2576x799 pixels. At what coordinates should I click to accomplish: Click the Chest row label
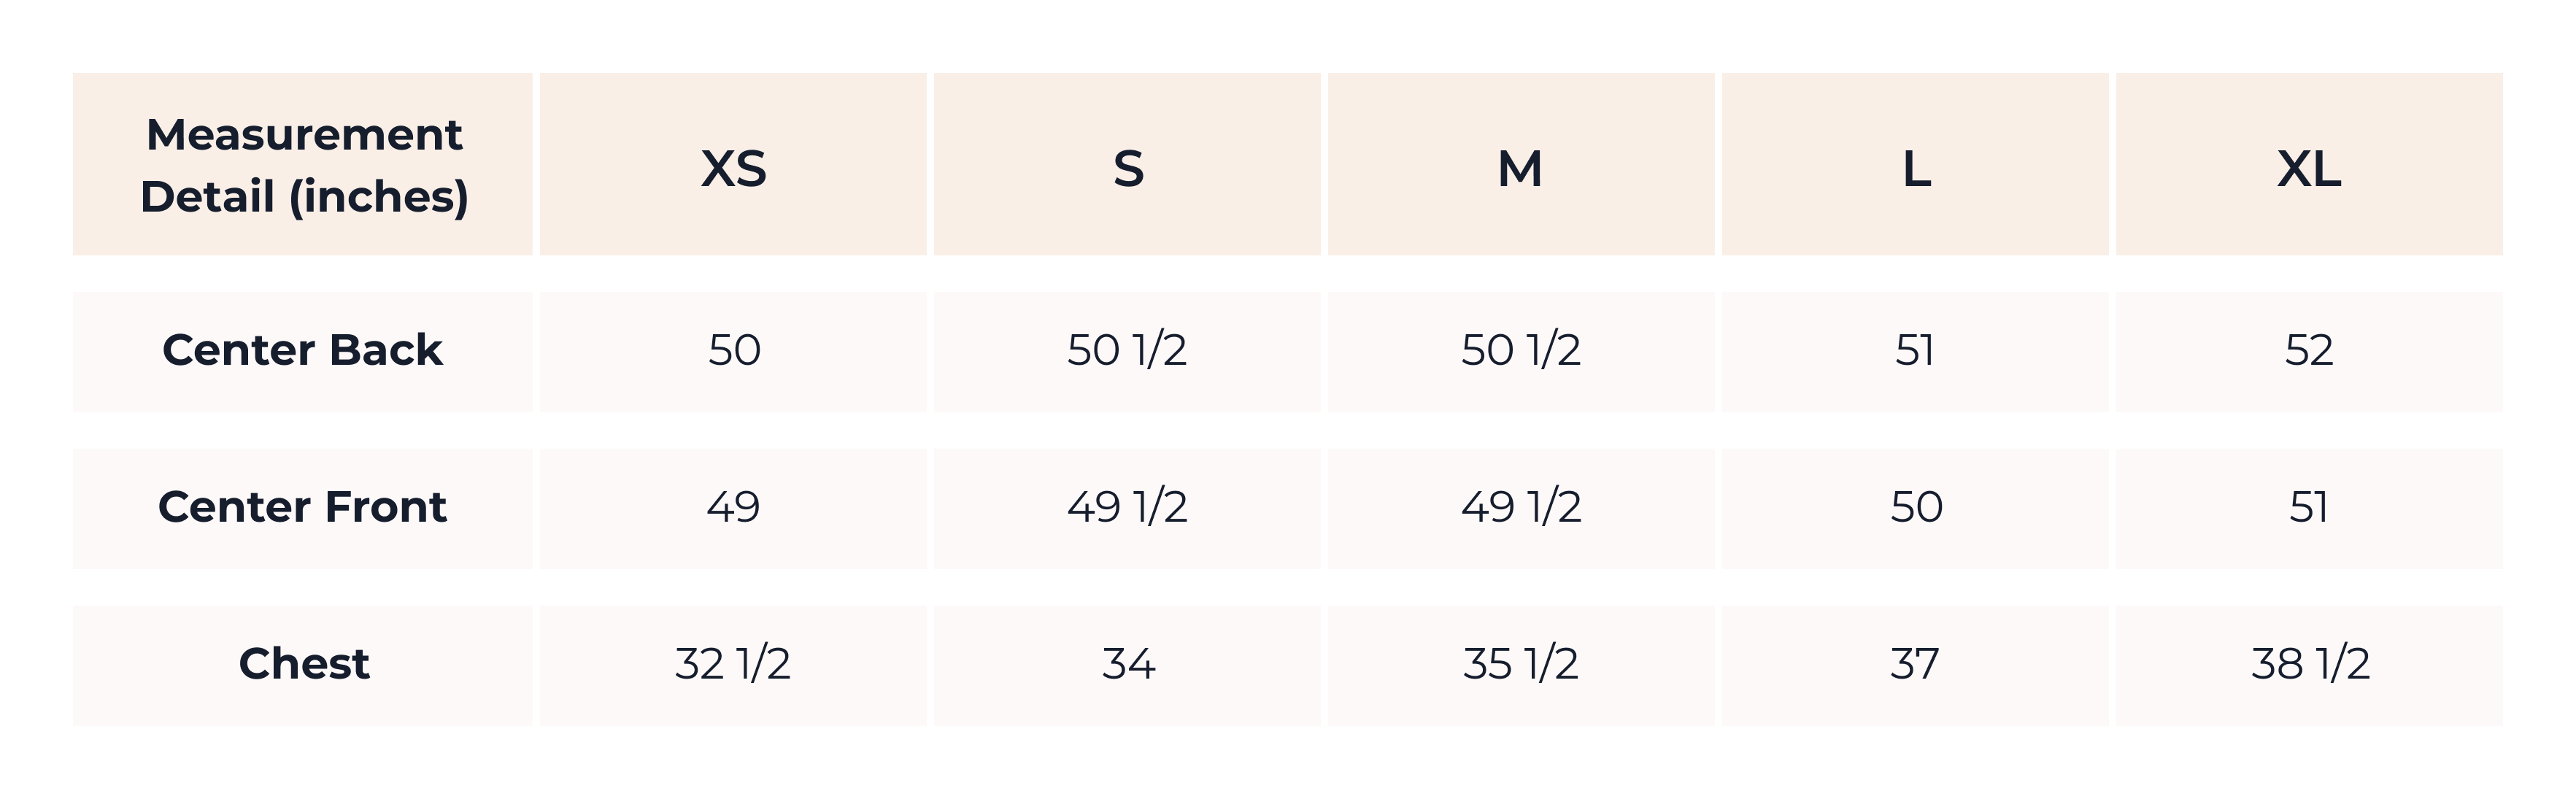point(303,665)
